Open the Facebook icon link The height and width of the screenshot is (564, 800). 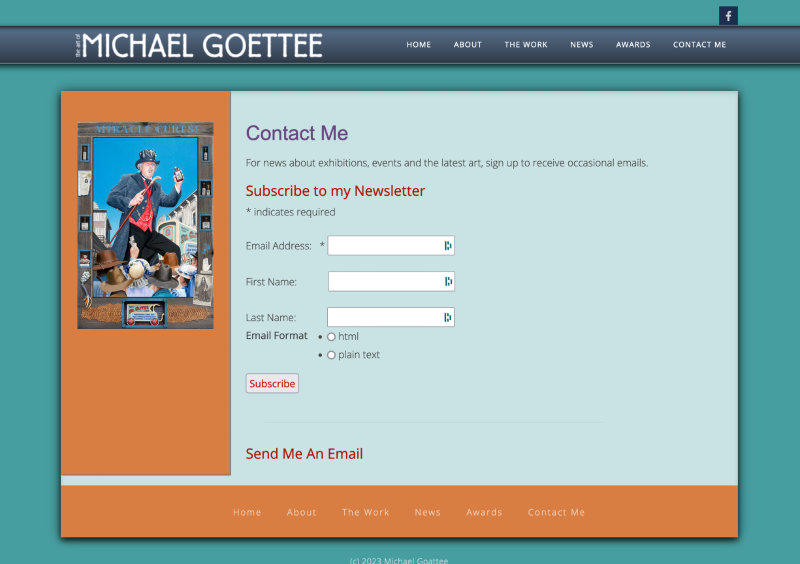tap(728, 16)
